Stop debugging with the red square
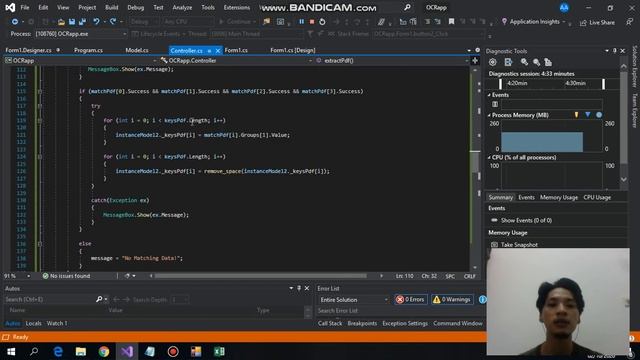Screen dimensions: 640x360 tap(312, 22)
